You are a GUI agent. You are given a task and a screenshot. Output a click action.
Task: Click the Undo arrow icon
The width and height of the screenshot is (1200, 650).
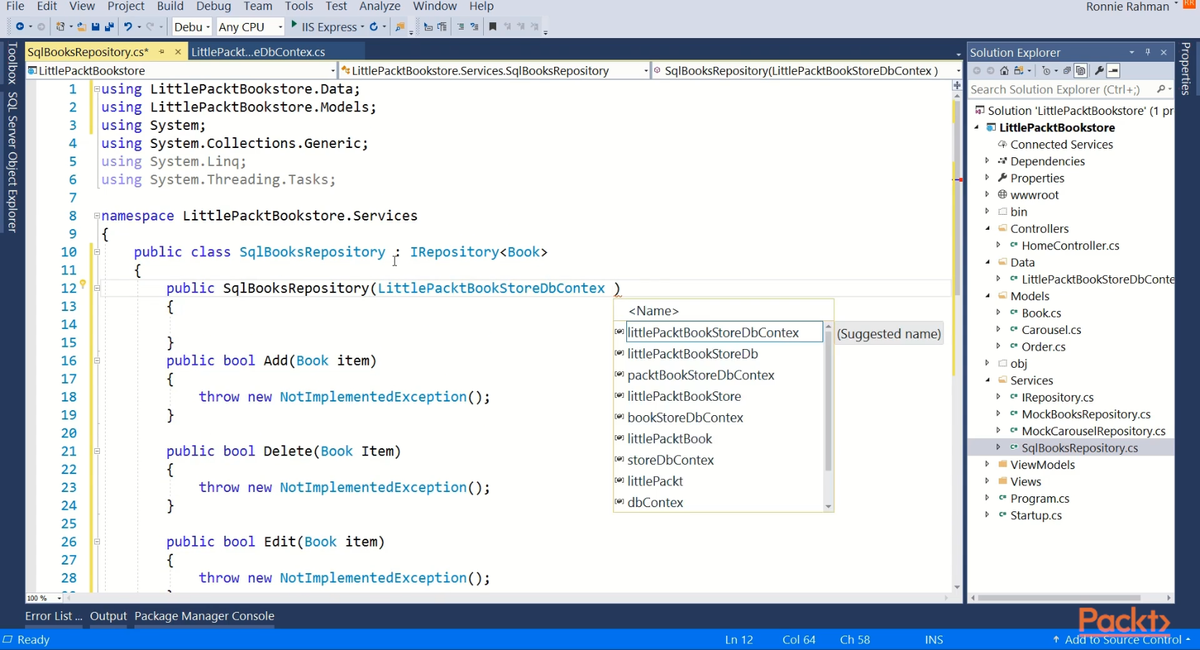(x=127, y=26)
